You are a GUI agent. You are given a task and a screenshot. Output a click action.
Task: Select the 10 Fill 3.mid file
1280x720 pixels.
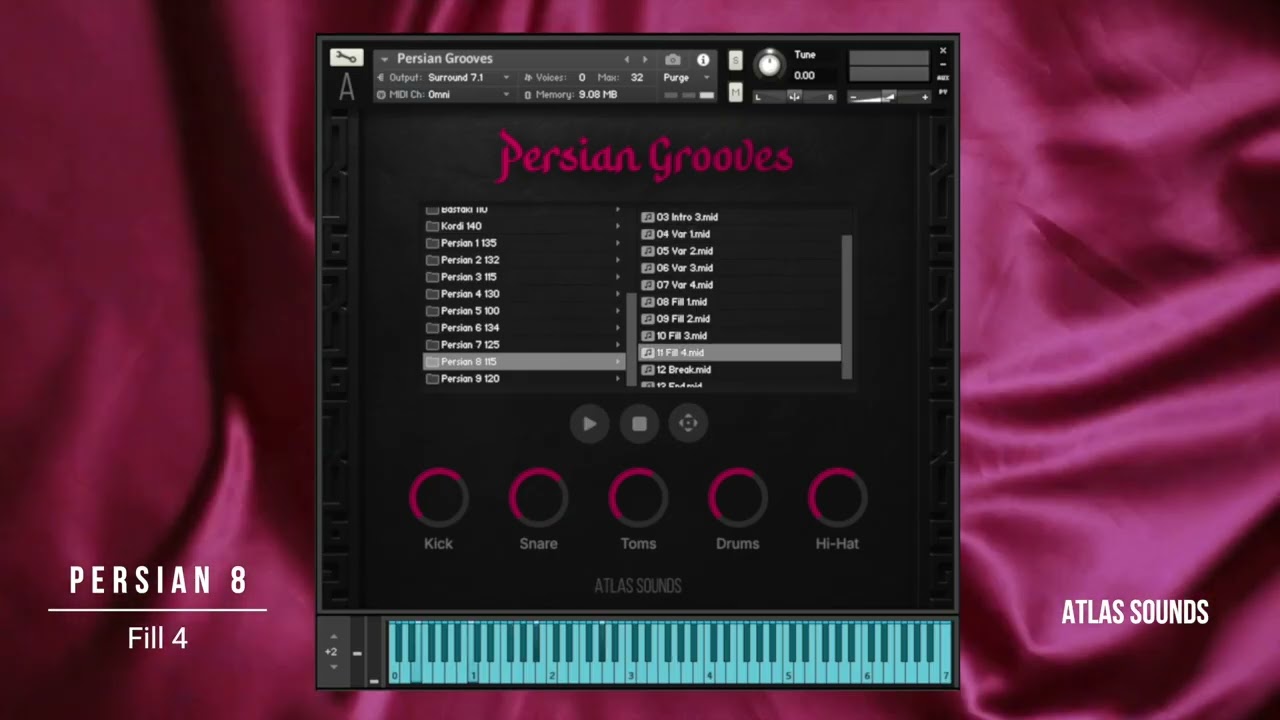(740, 336)
